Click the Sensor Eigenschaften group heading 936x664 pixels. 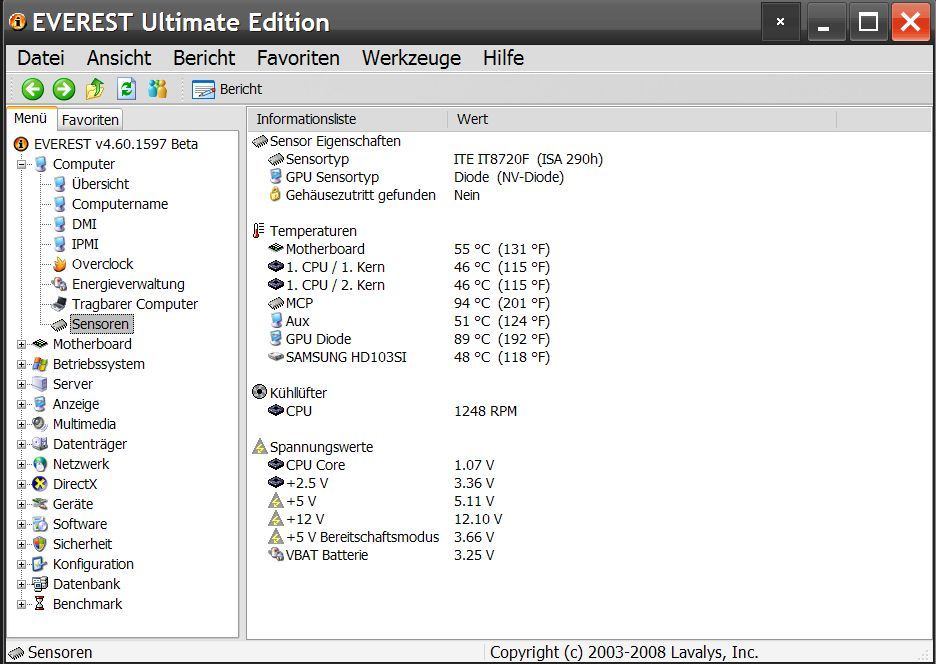(x=335, y=142)
